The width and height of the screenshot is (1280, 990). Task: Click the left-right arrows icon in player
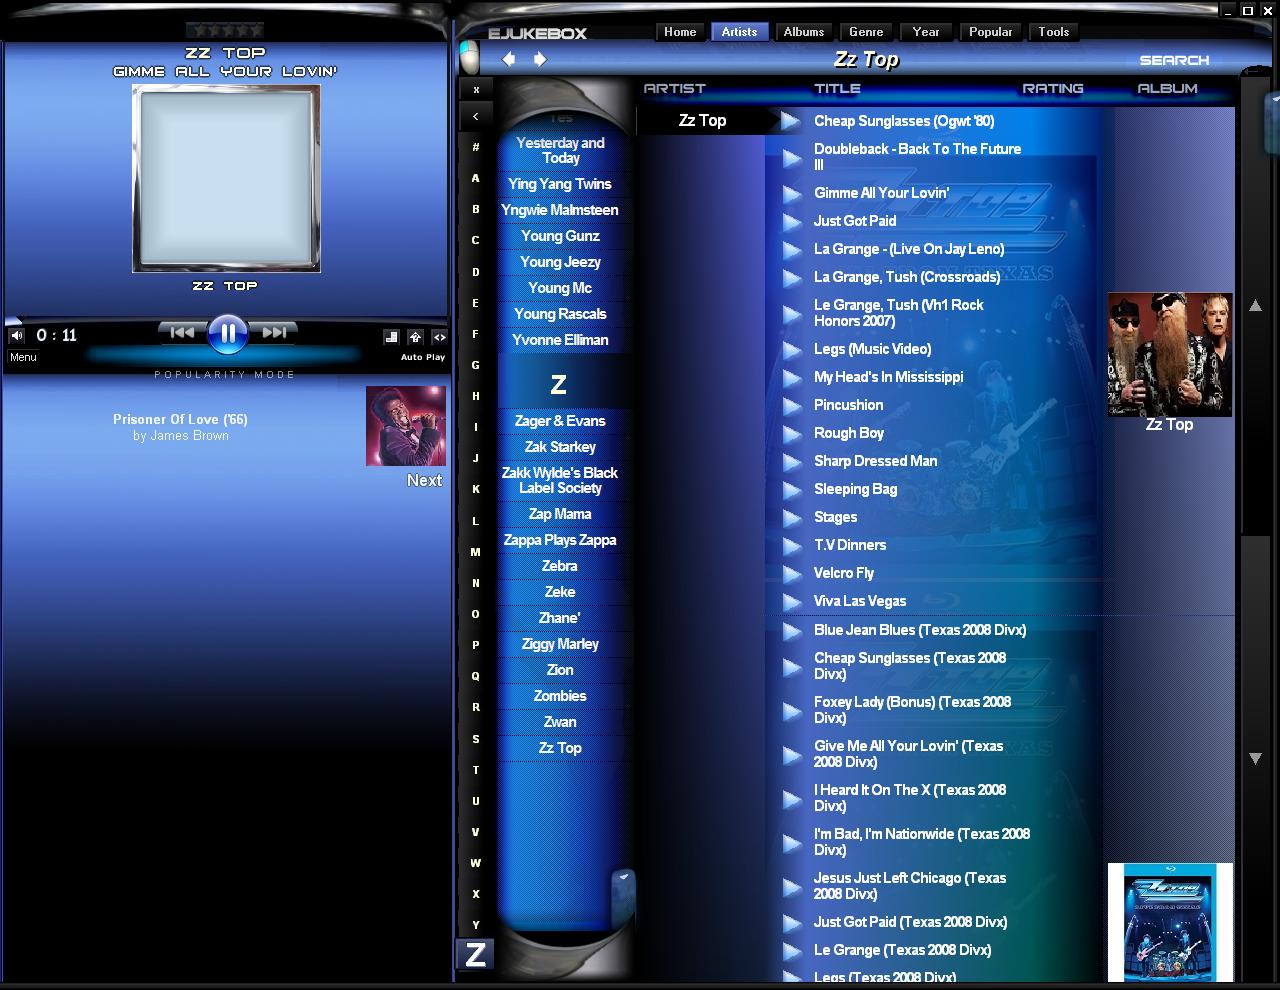[x=439, y=337]
